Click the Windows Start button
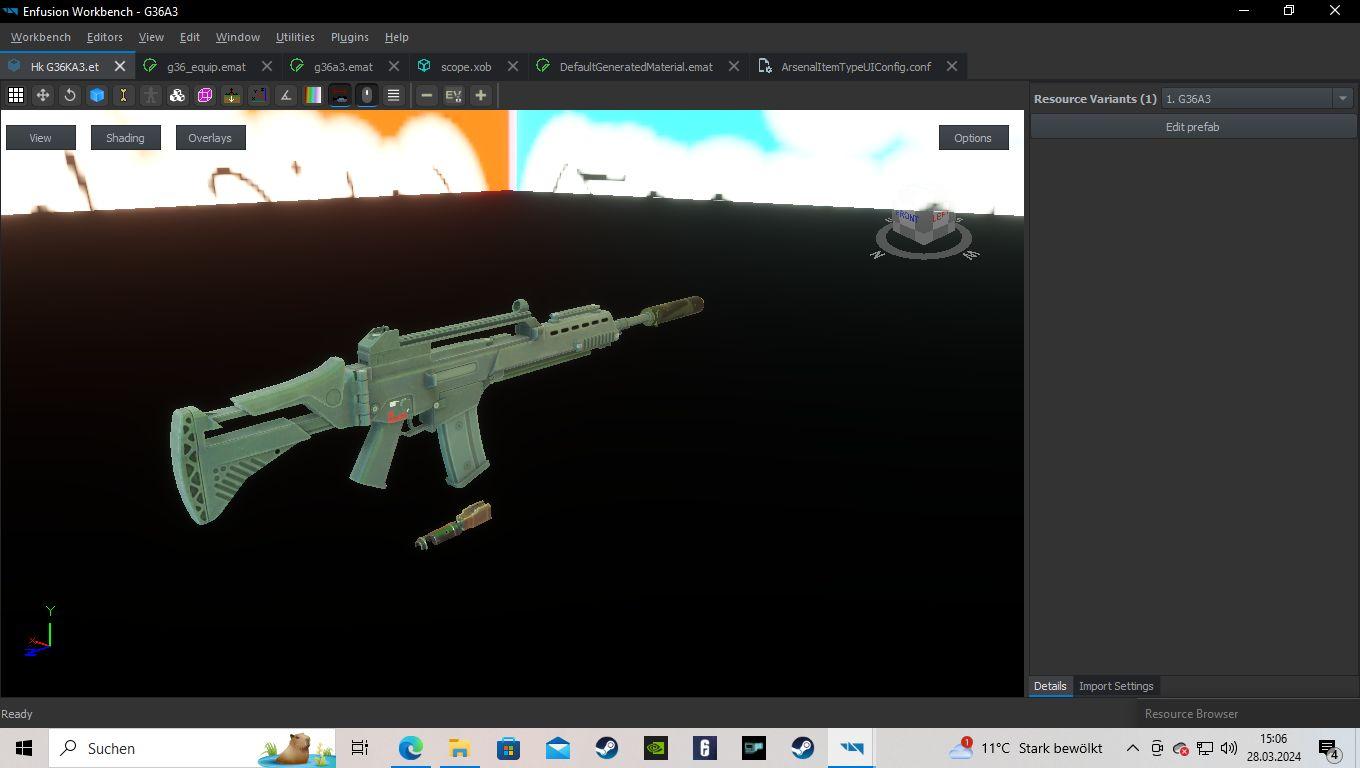This screenshot has width=1360, height=768. coord(24,748)
